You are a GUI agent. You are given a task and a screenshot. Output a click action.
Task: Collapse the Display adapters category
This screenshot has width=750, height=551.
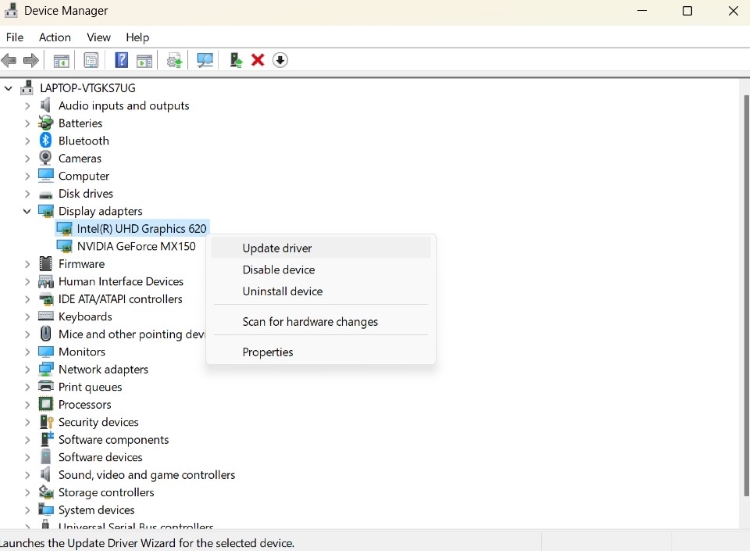pyautogui.click(x=27, y=211)
